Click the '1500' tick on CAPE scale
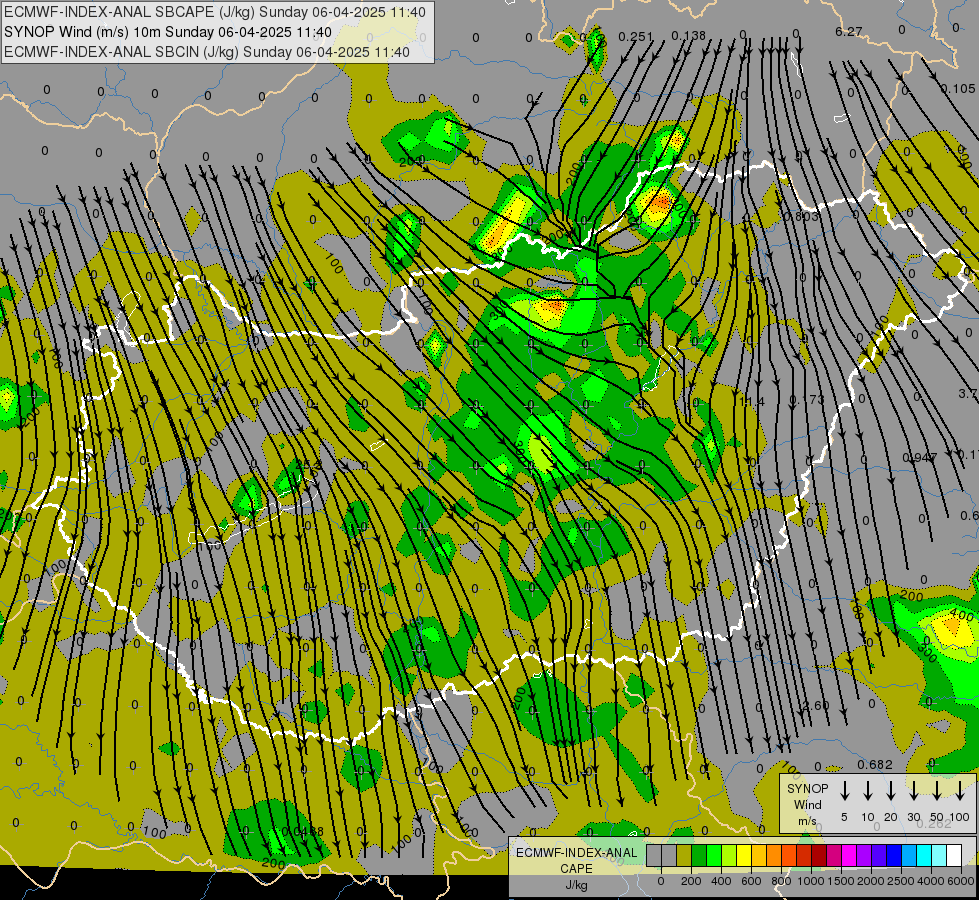The image size is (979, 900). point(841,881)
